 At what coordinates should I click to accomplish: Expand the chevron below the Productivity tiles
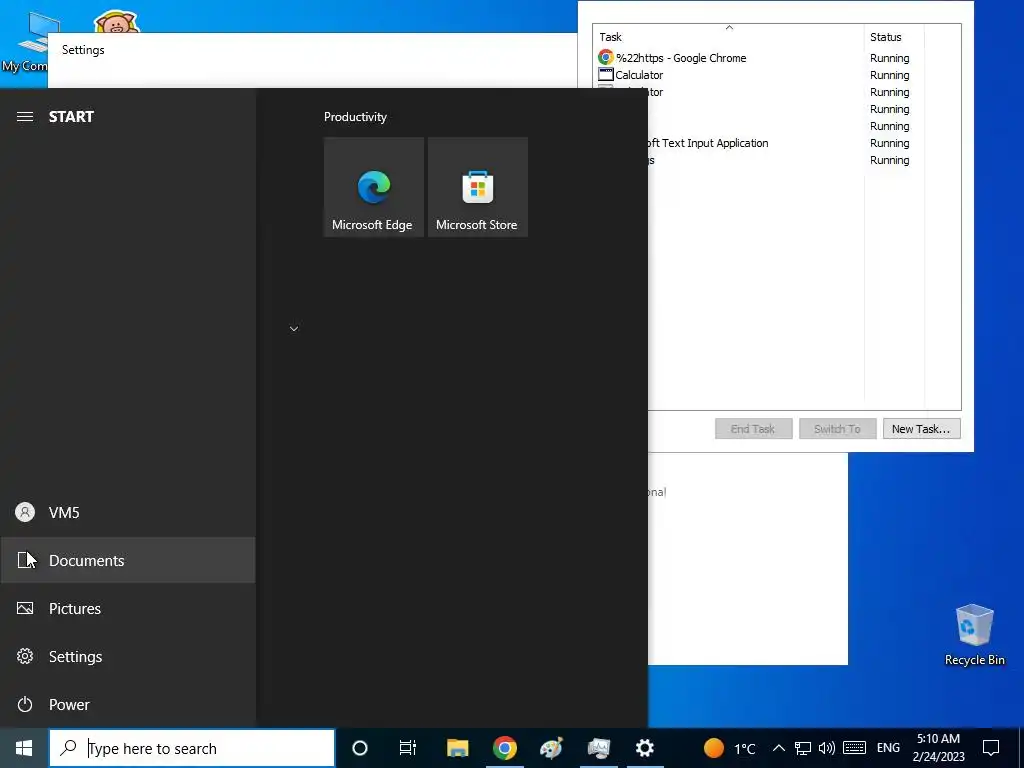click(x=294, y=328)
